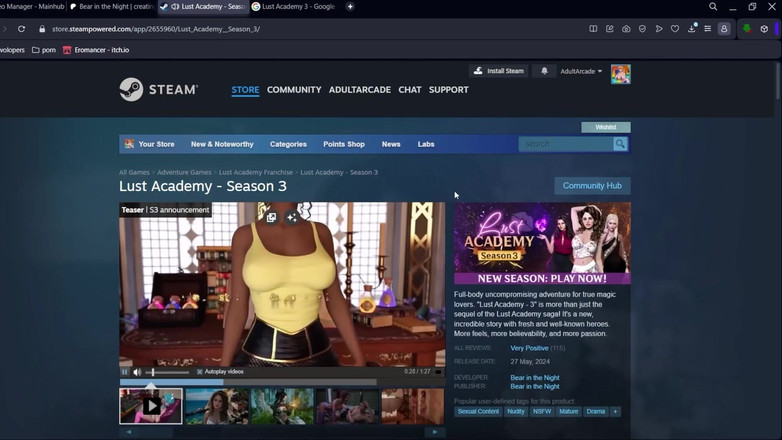This screenshot has width=782, height=440.
Task: Click the thumbnail strip scrollbar
Action: (282, 432)
